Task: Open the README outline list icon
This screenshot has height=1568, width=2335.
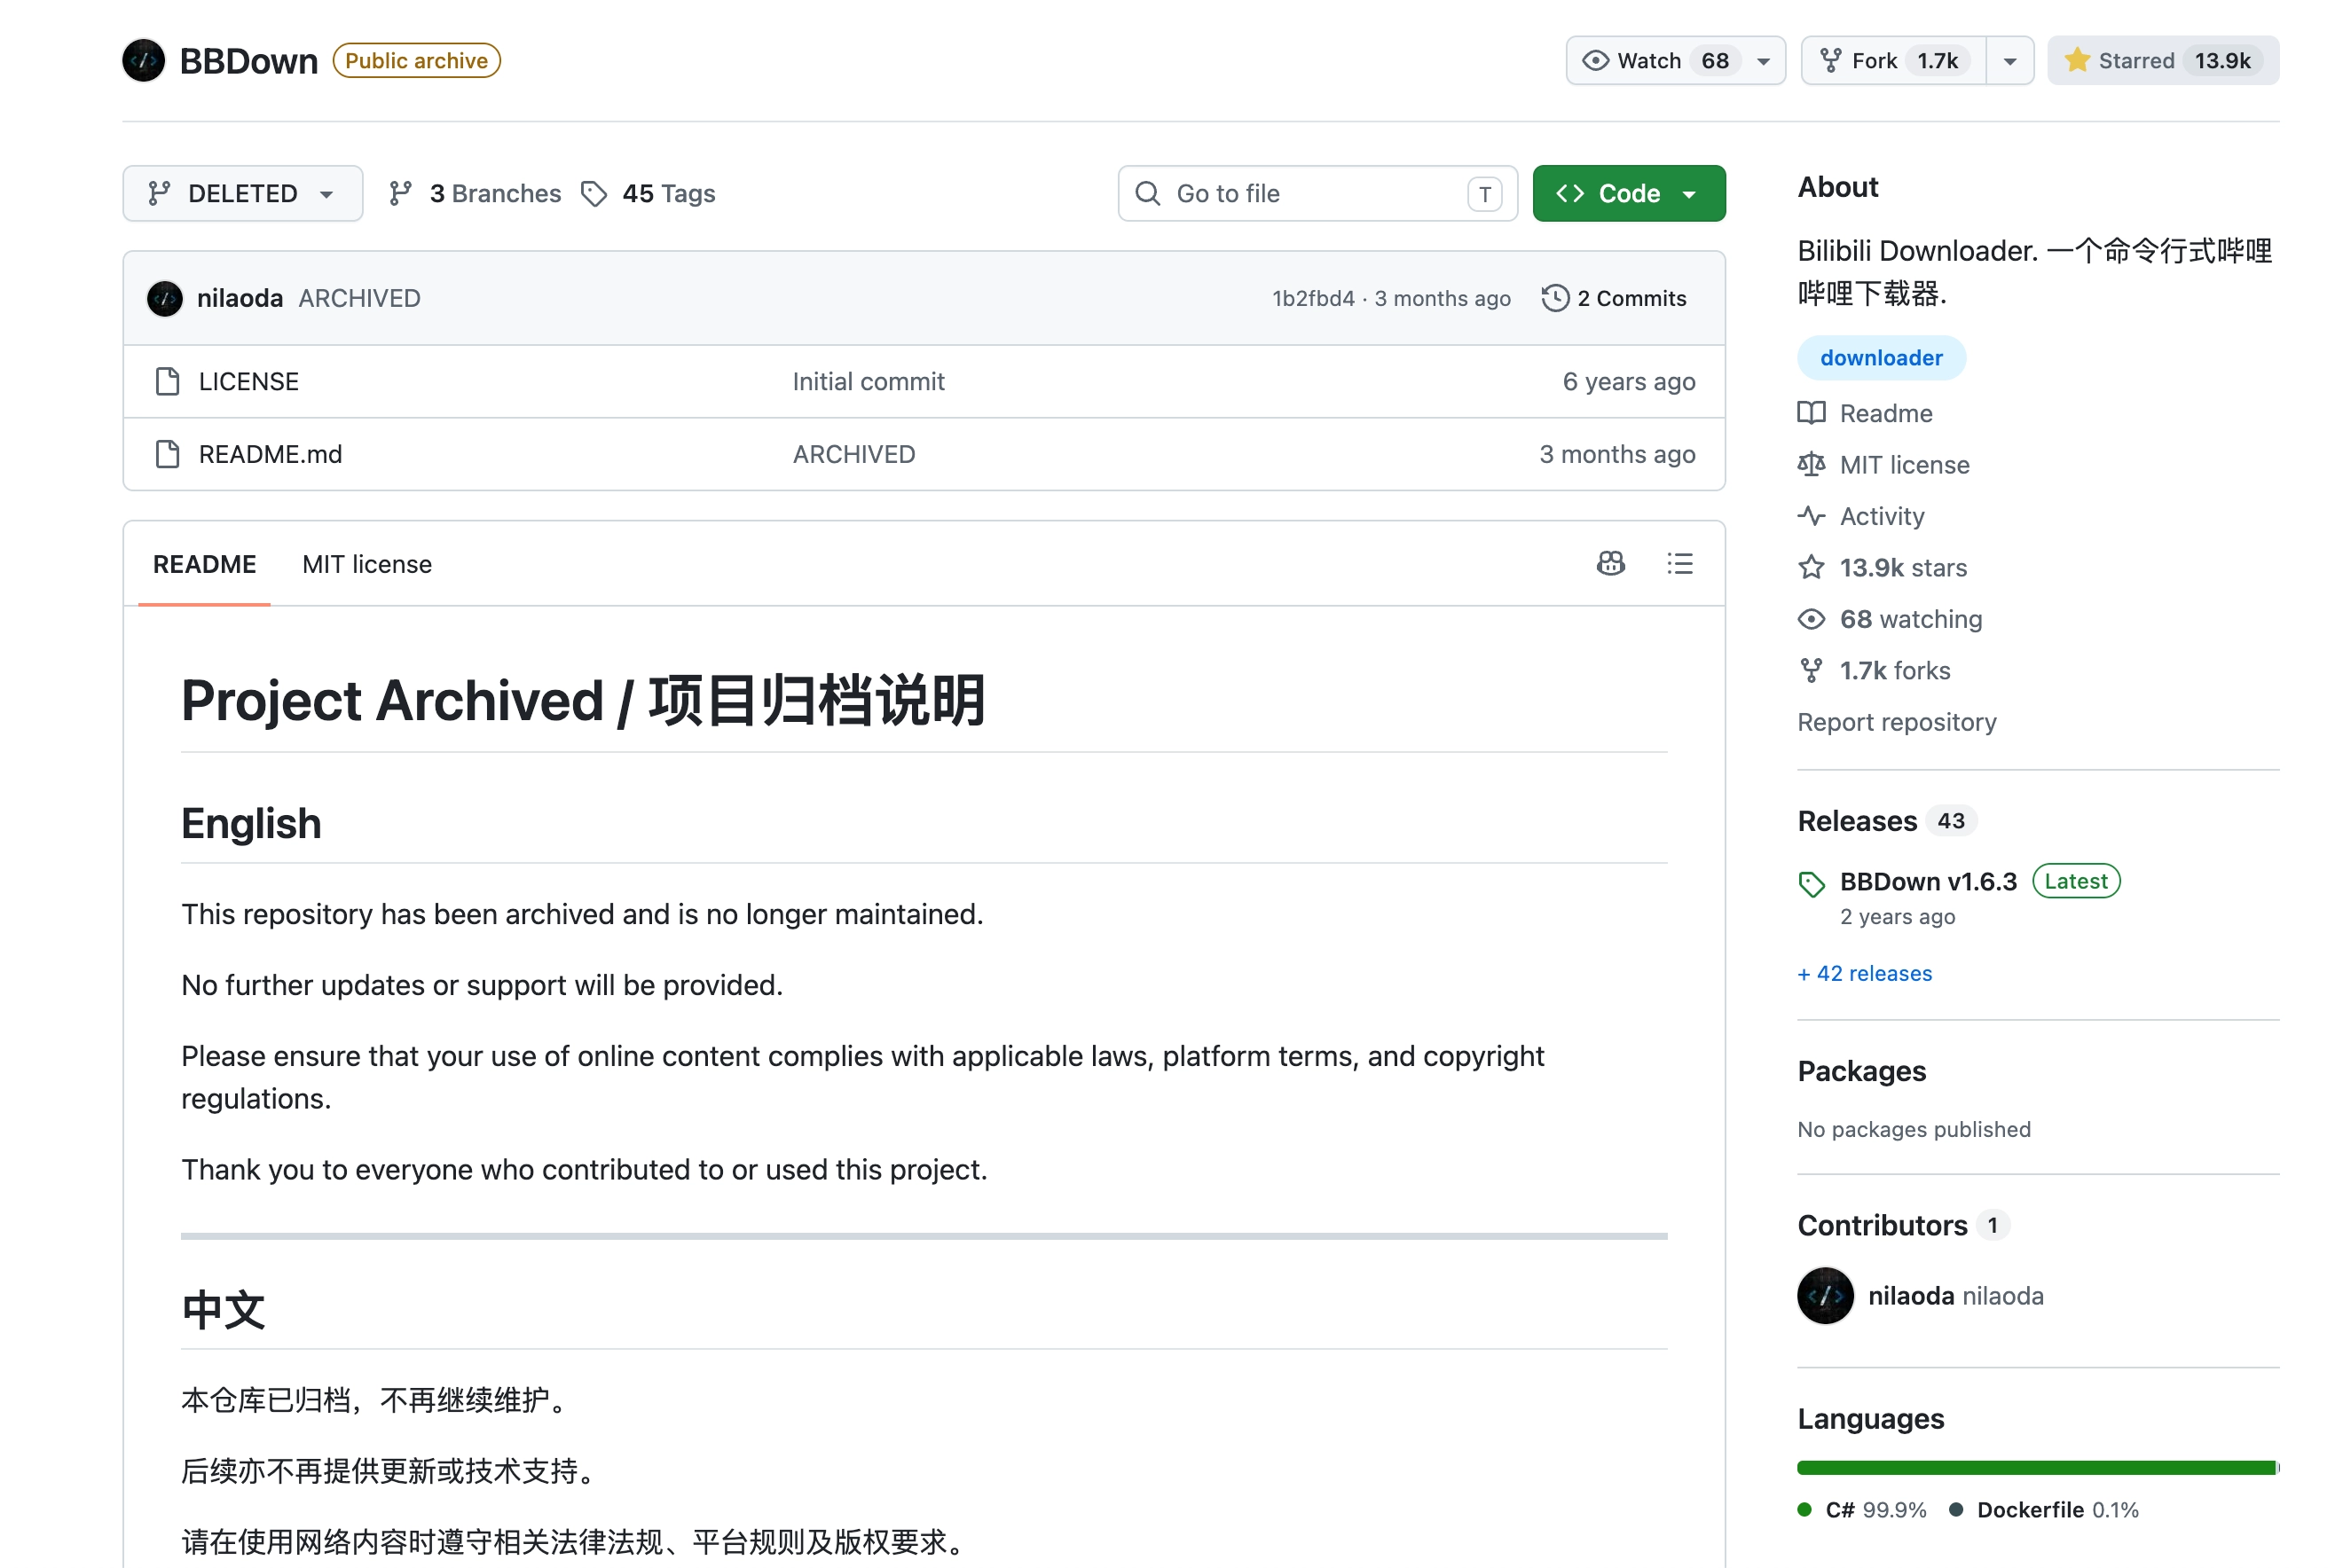Action: coord(1679,564)
